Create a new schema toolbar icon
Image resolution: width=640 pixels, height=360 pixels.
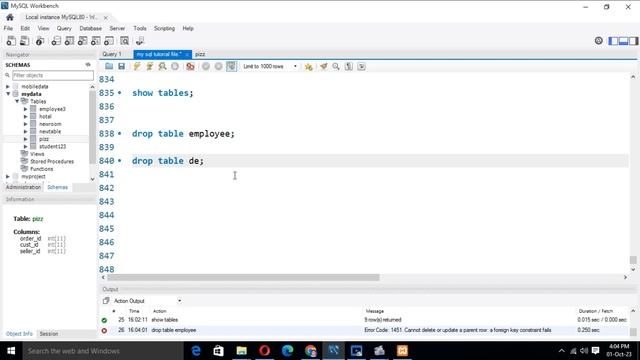point(56,41)
